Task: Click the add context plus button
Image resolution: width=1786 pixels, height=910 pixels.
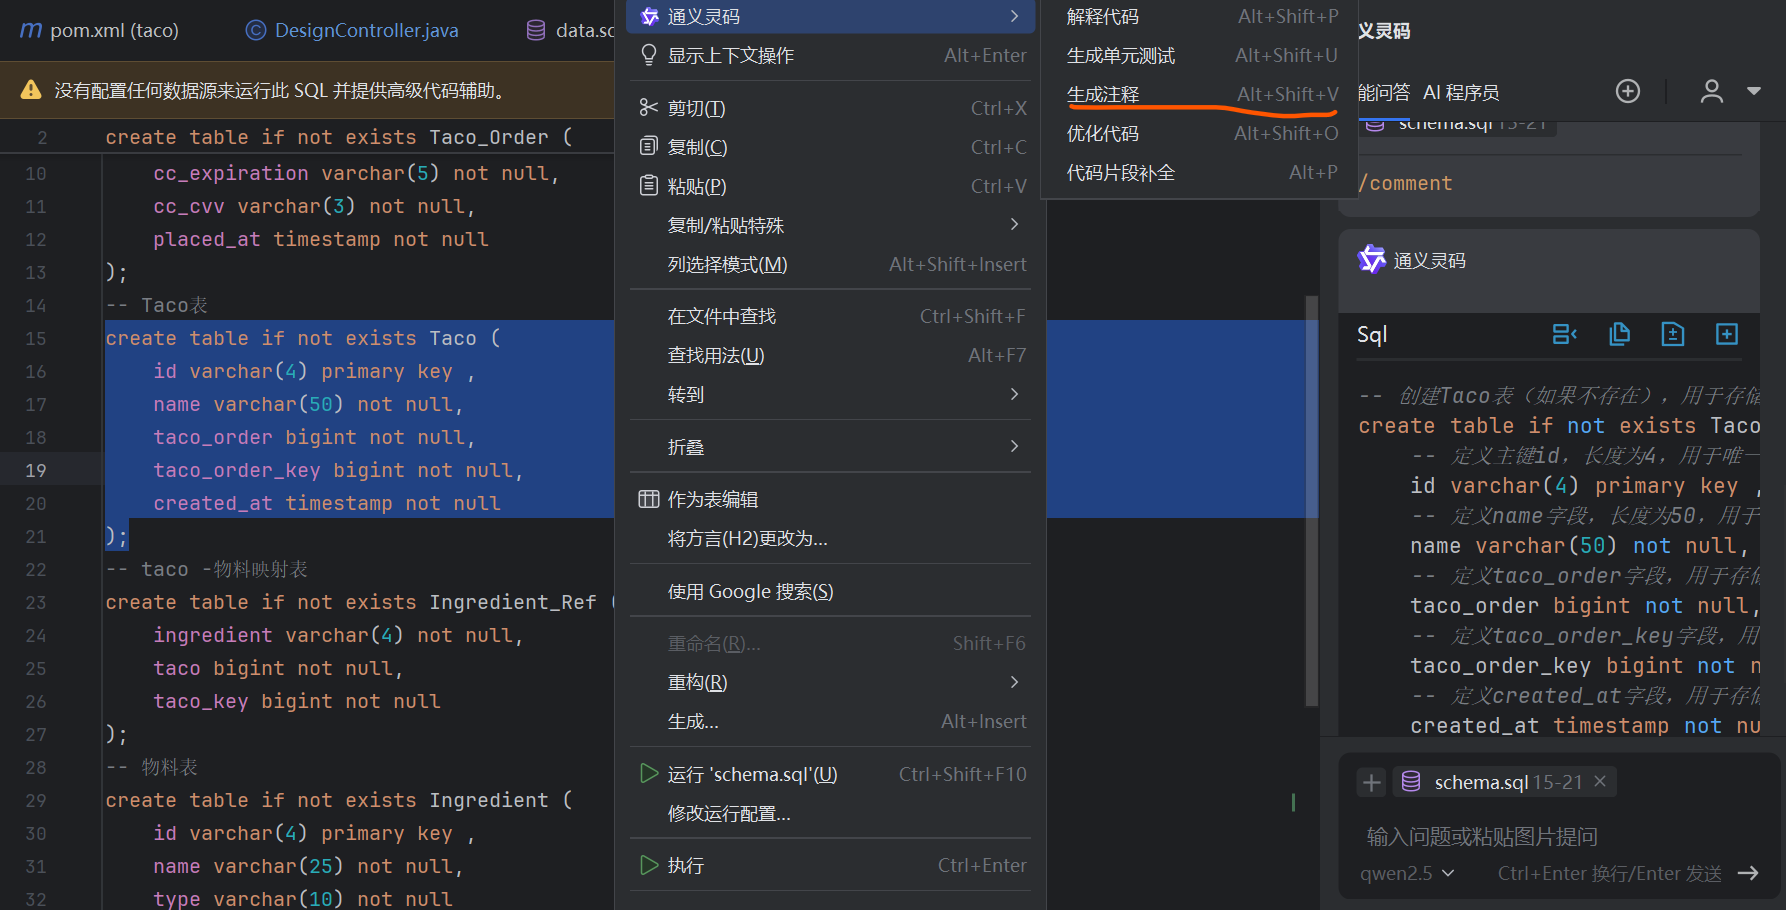Action: (1372, 782)
